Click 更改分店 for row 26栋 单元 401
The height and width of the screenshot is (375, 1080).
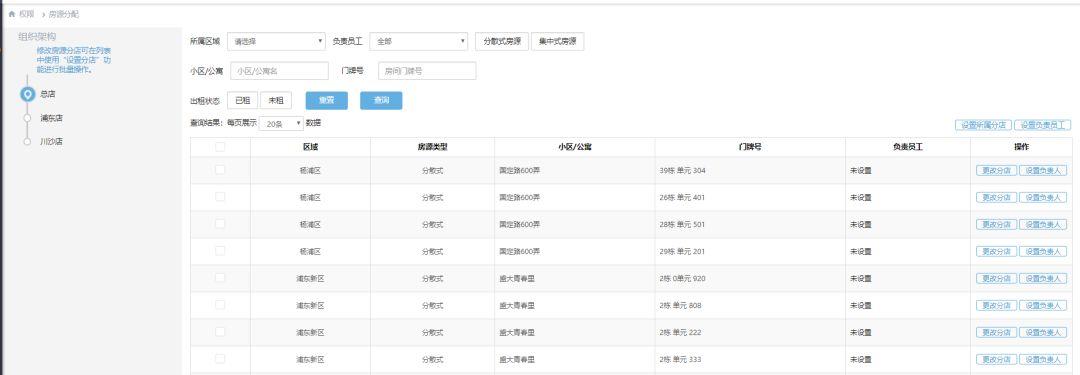pyautogui.click(x=996, y=197)
